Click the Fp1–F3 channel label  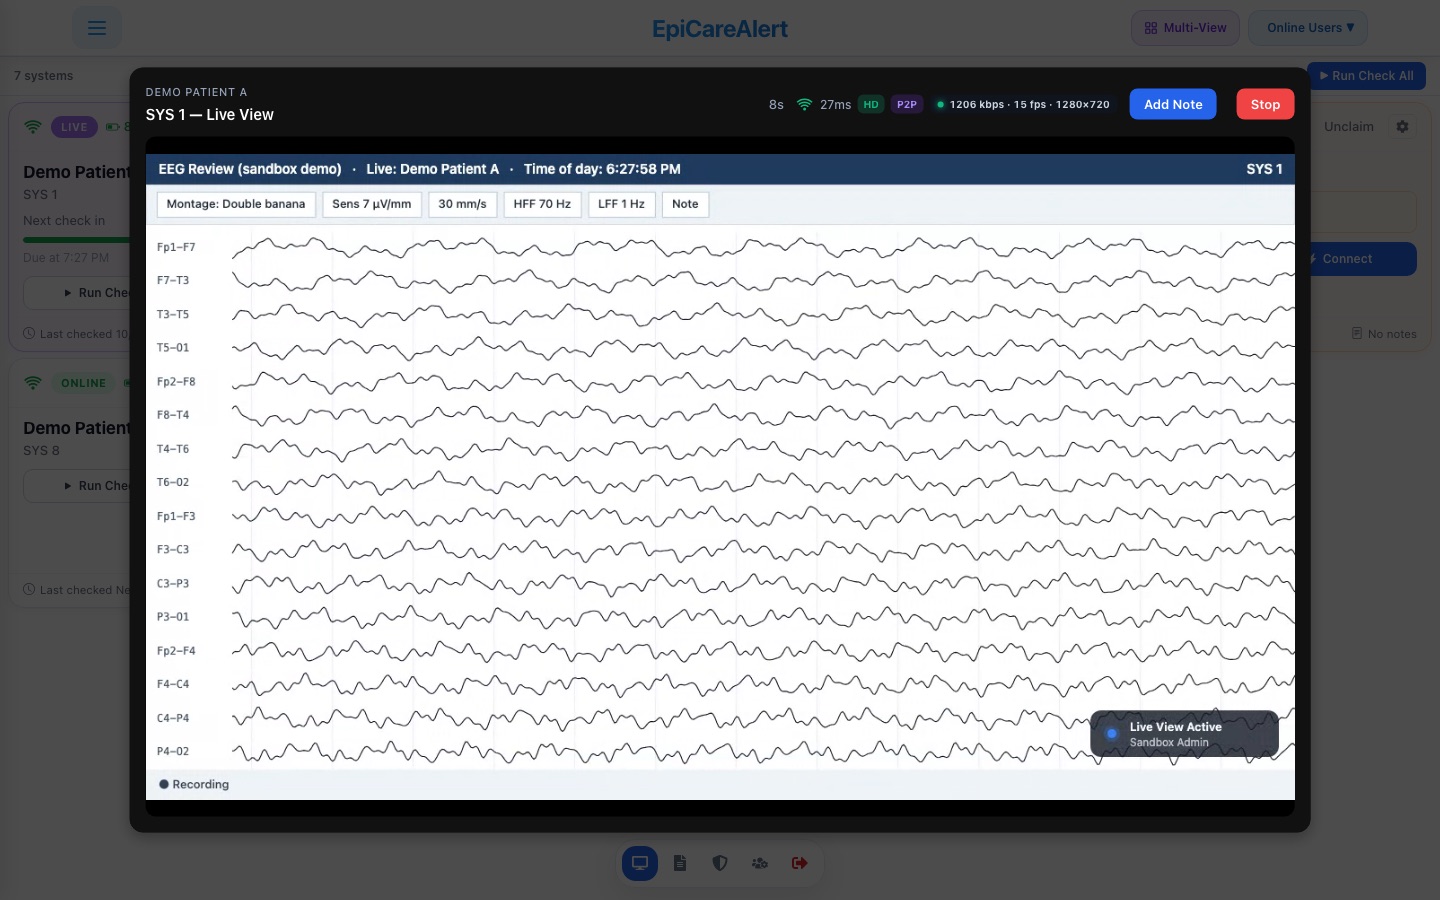(176, 516)
